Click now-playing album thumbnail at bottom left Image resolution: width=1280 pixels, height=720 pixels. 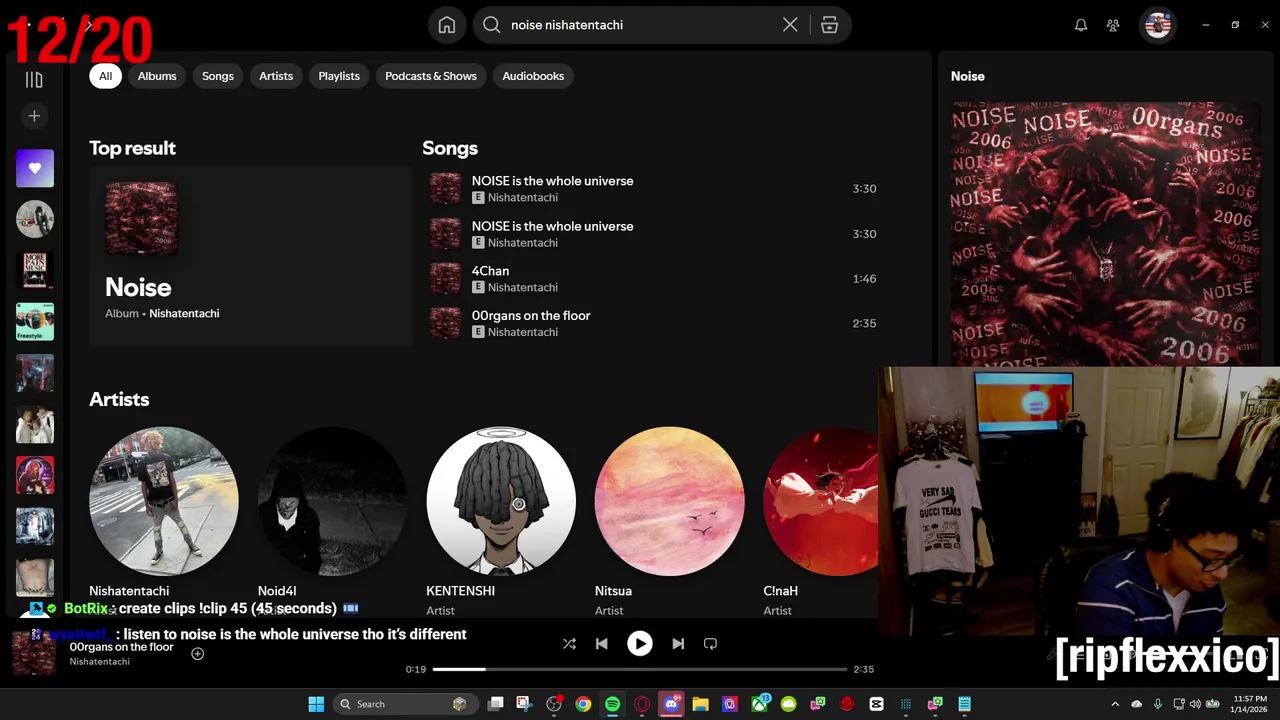pos(34,654)
